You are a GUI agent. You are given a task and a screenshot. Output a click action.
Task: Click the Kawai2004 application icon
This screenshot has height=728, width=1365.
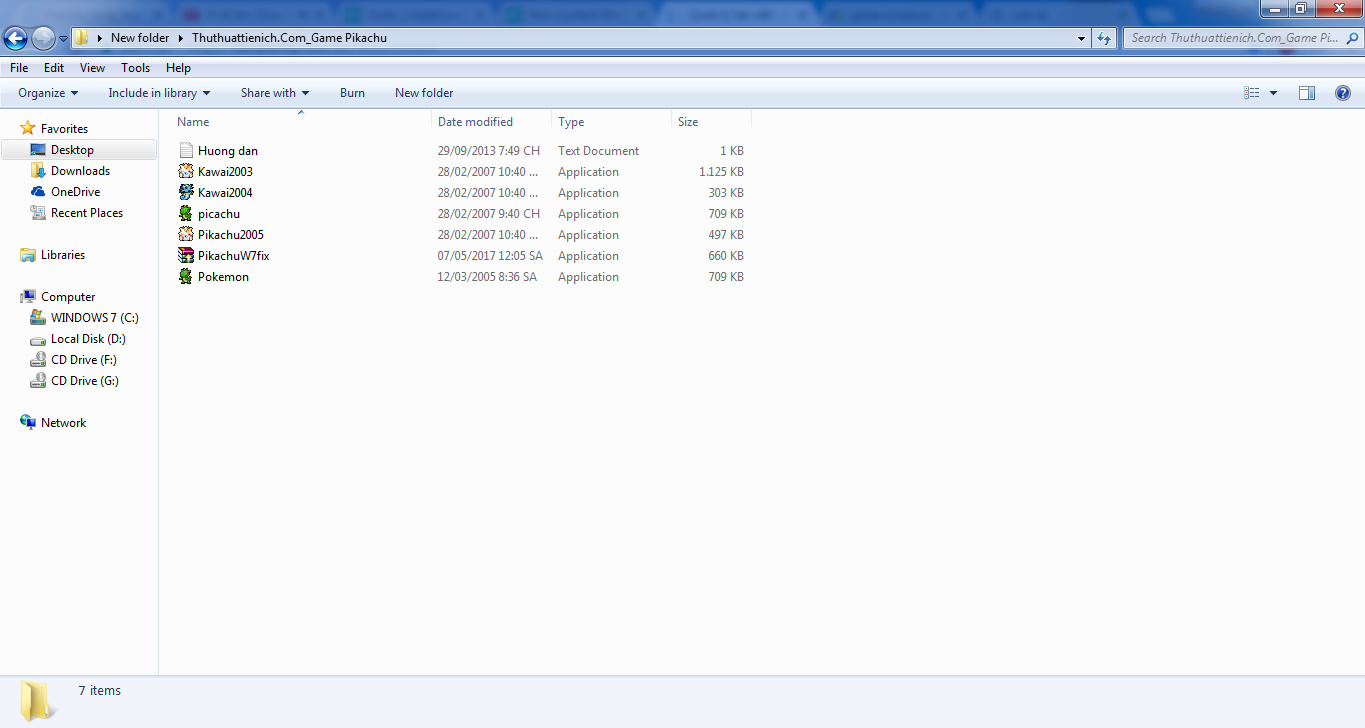tap(185, 193)
